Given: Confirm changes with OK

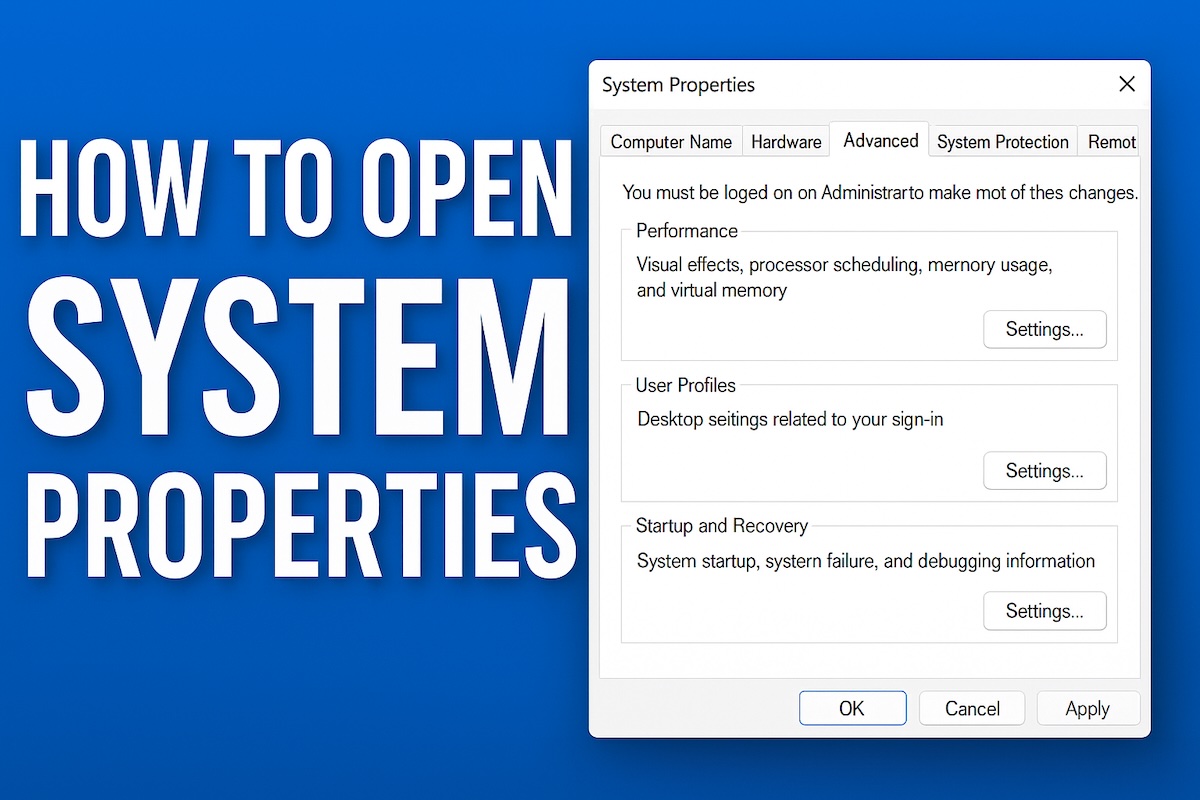Looking at the screenshot, I should click(852, 708).
